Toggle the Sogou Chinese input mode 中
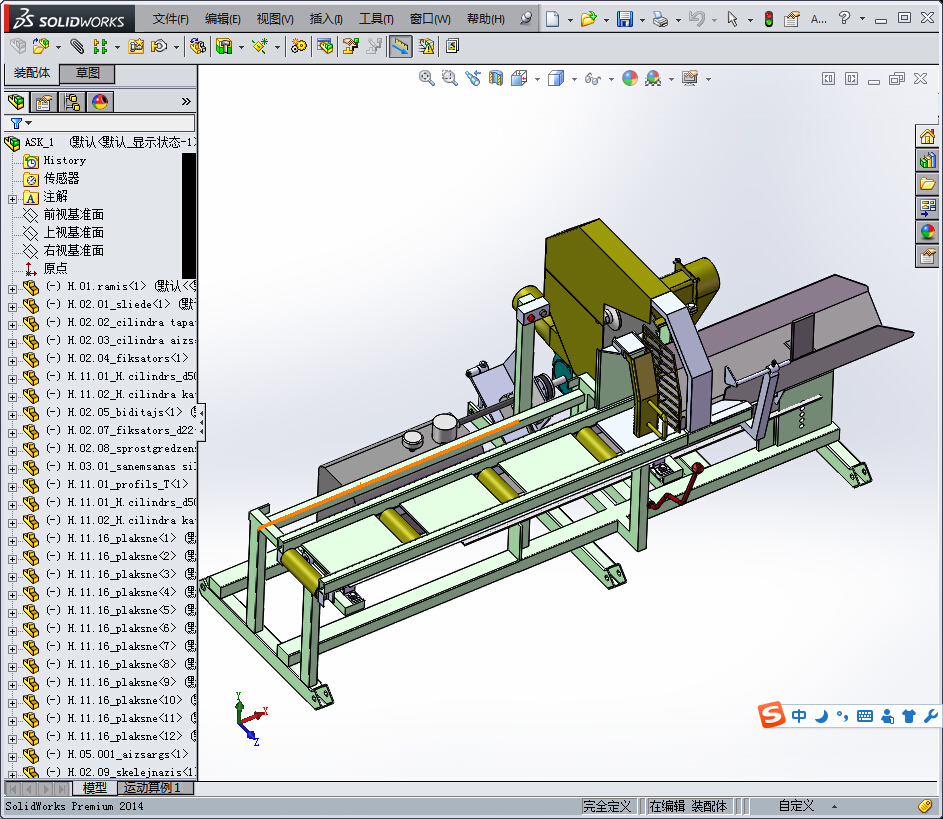Viewport: 943px width, 819px height. tap(799, 716)
